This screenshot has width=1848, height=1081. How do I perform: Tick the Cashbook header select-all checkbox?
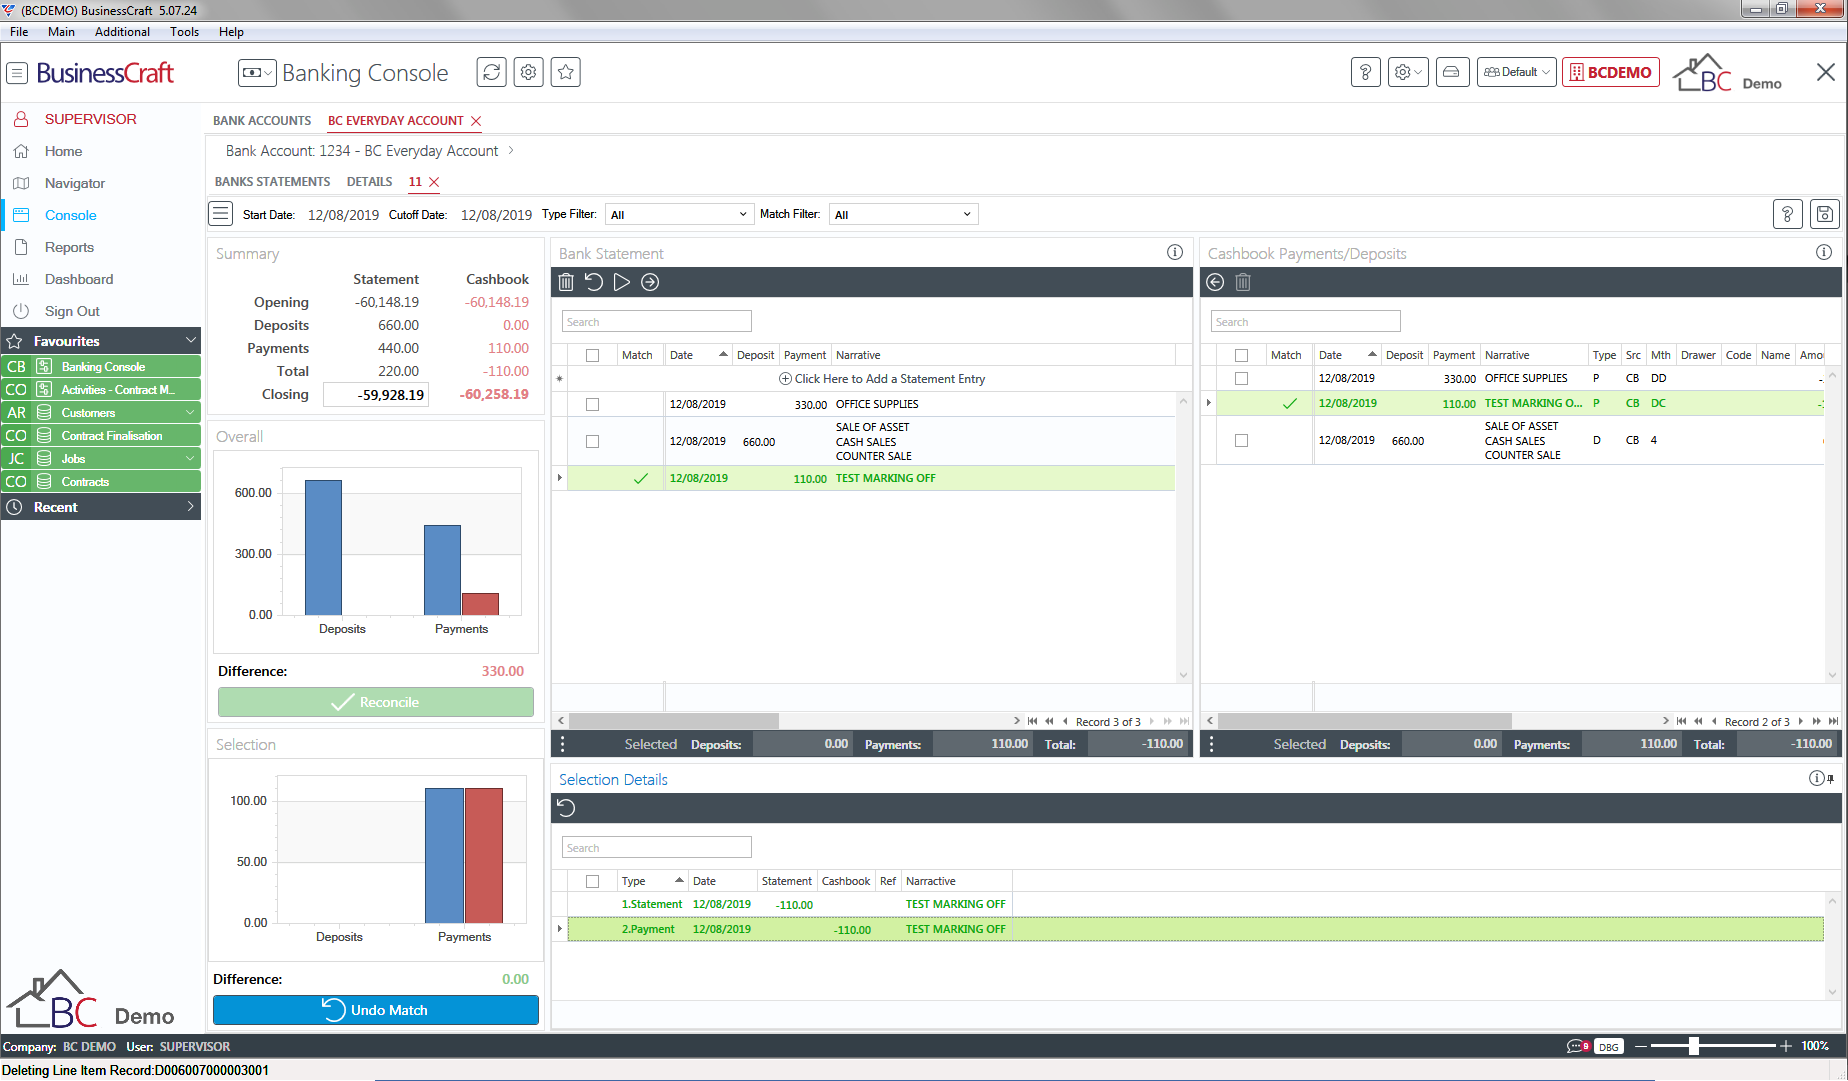point(1241,355)
